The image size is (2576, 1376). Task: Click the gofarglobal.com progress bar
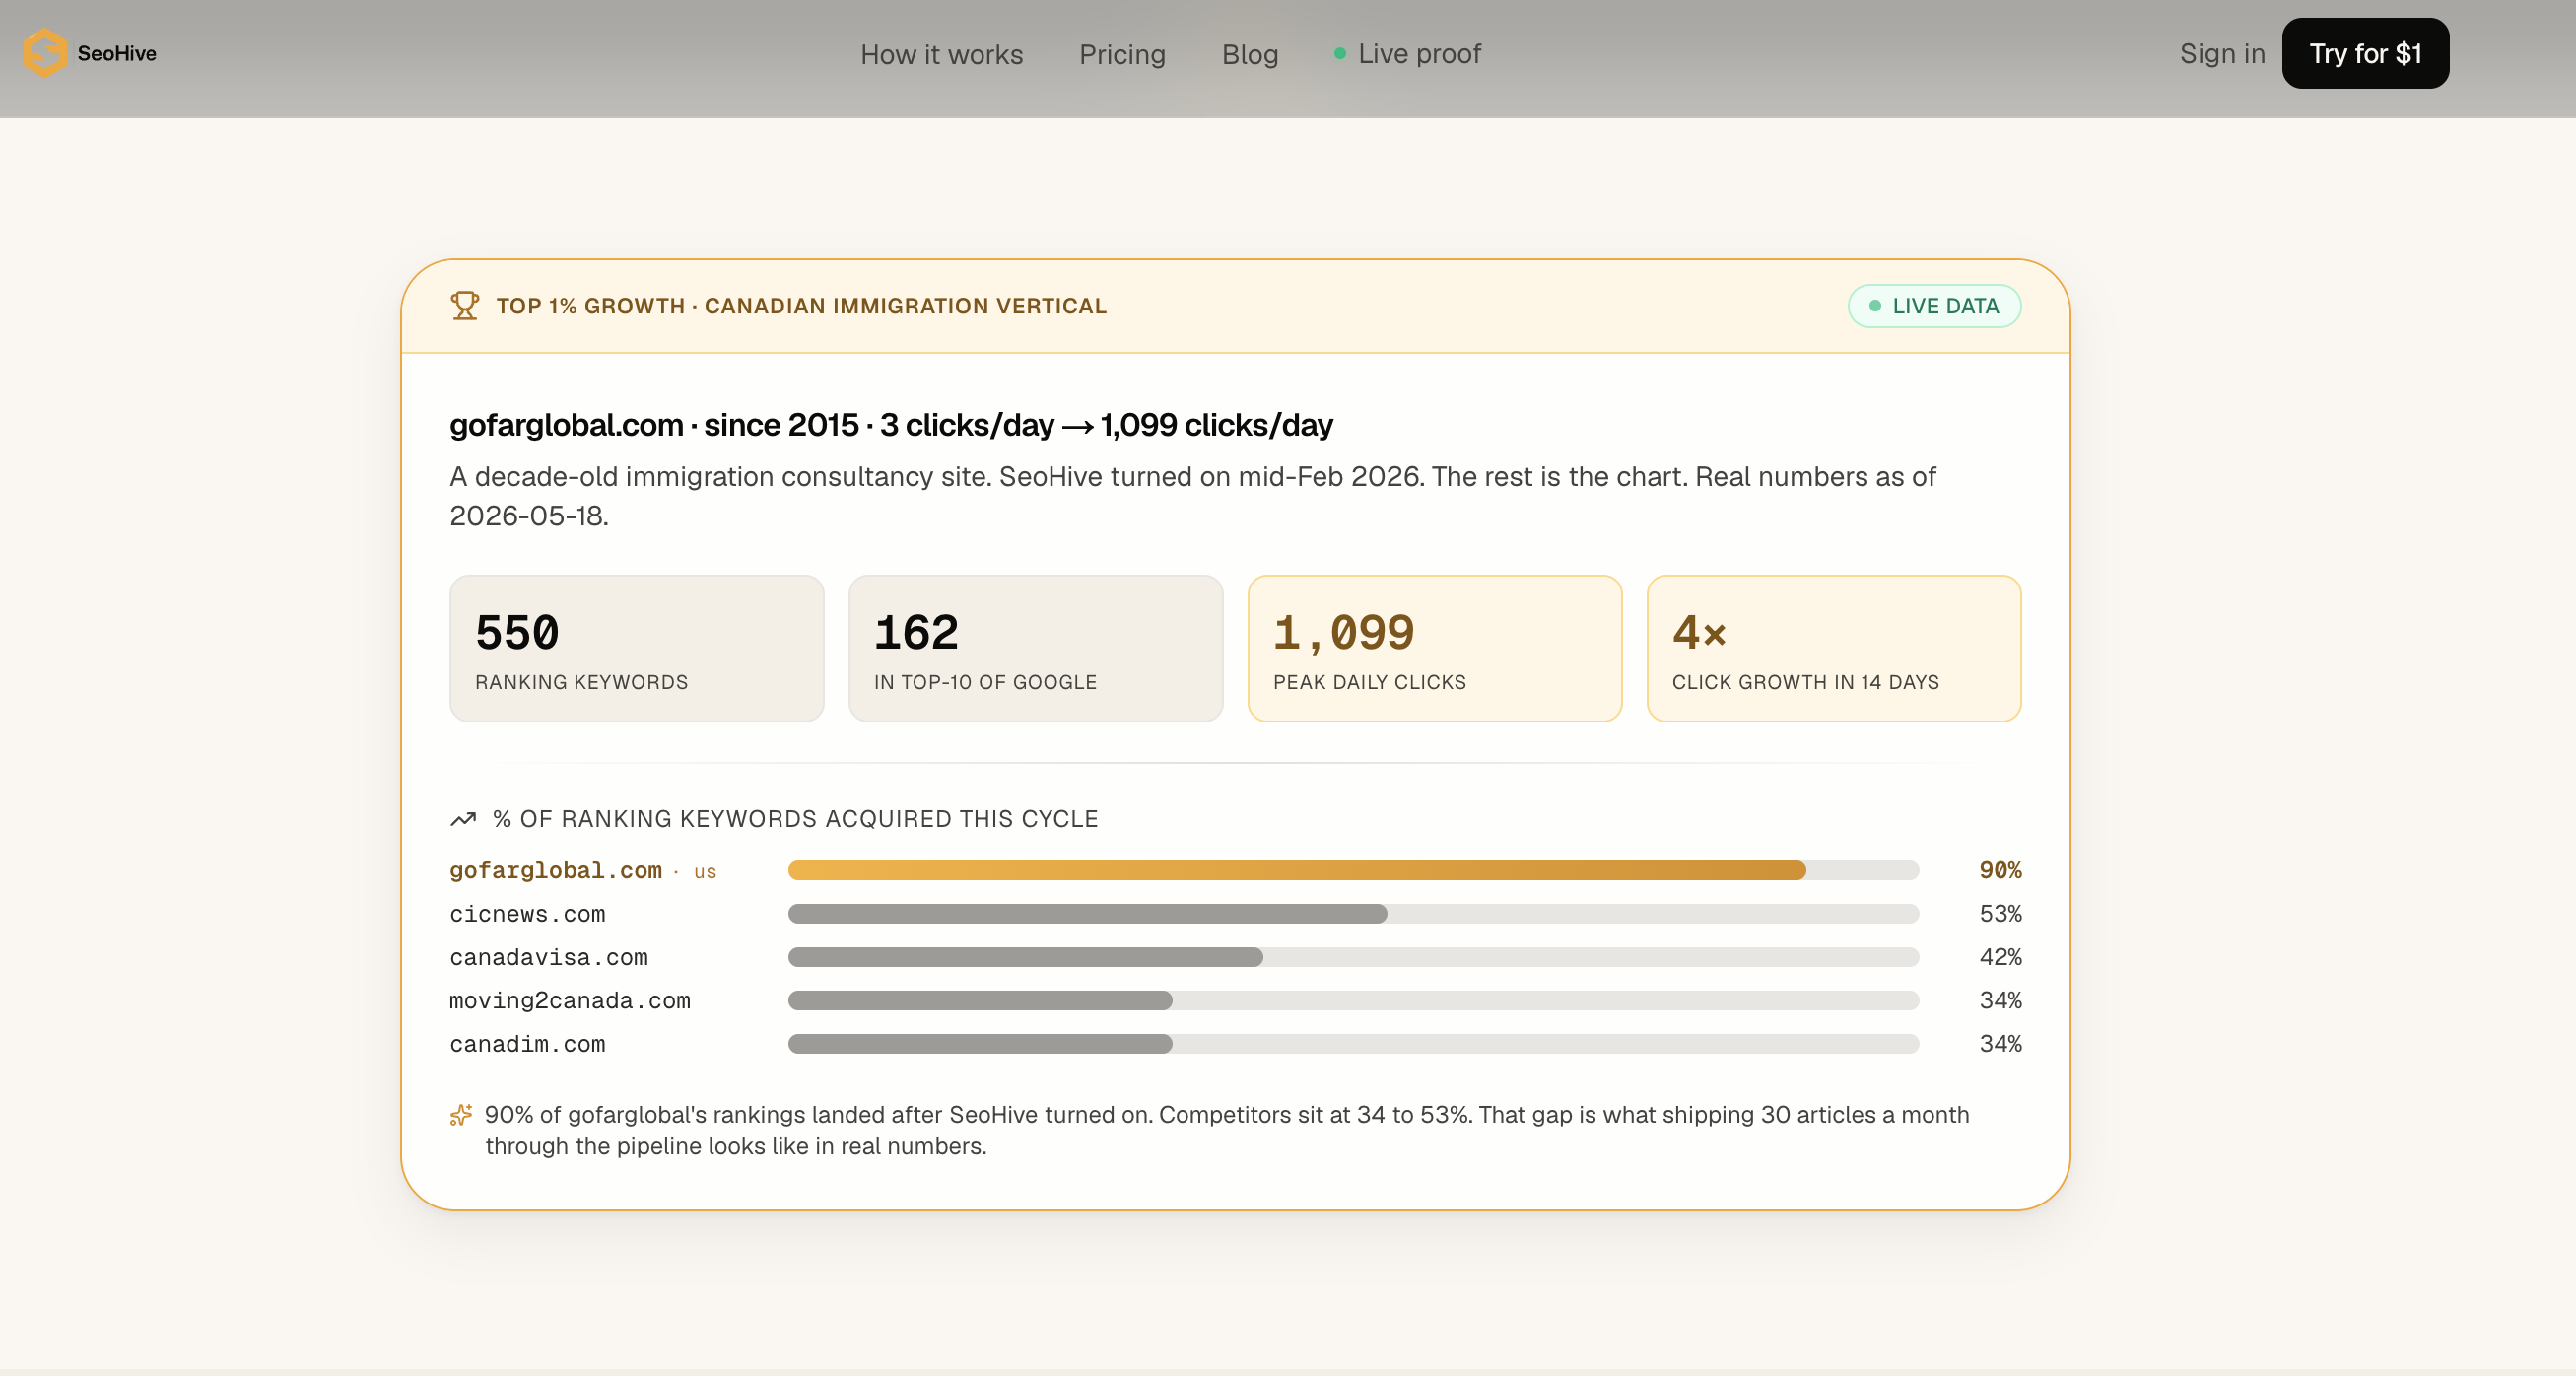(x=1353, y=870)
